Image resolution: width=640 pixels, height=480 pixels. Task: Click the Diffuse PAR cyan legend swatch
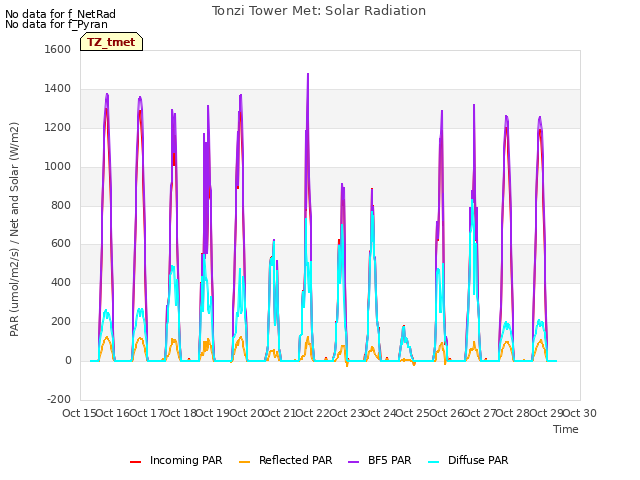[x=434, y=461]
